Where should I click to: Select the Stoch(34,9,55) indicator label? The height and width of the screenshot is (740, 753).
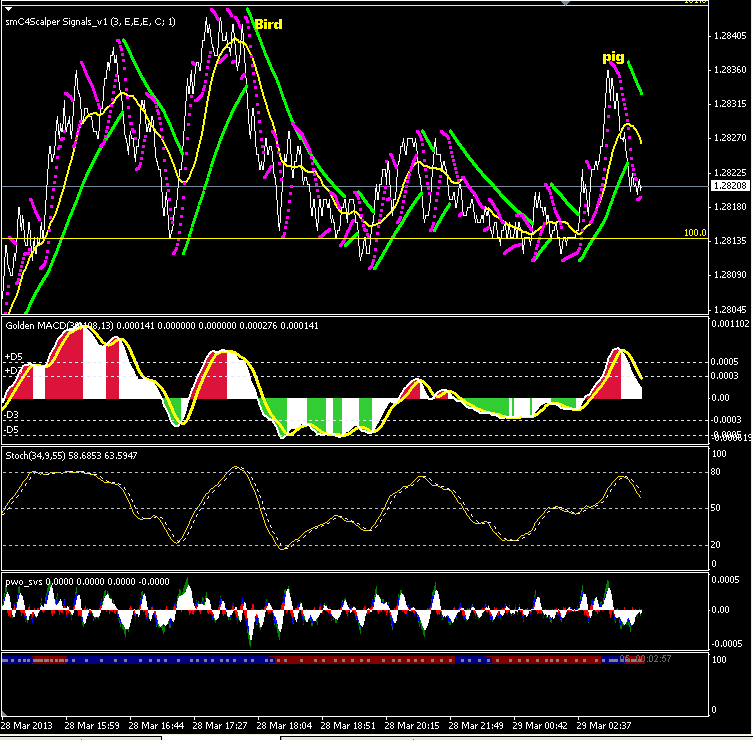tap(71, 456)
